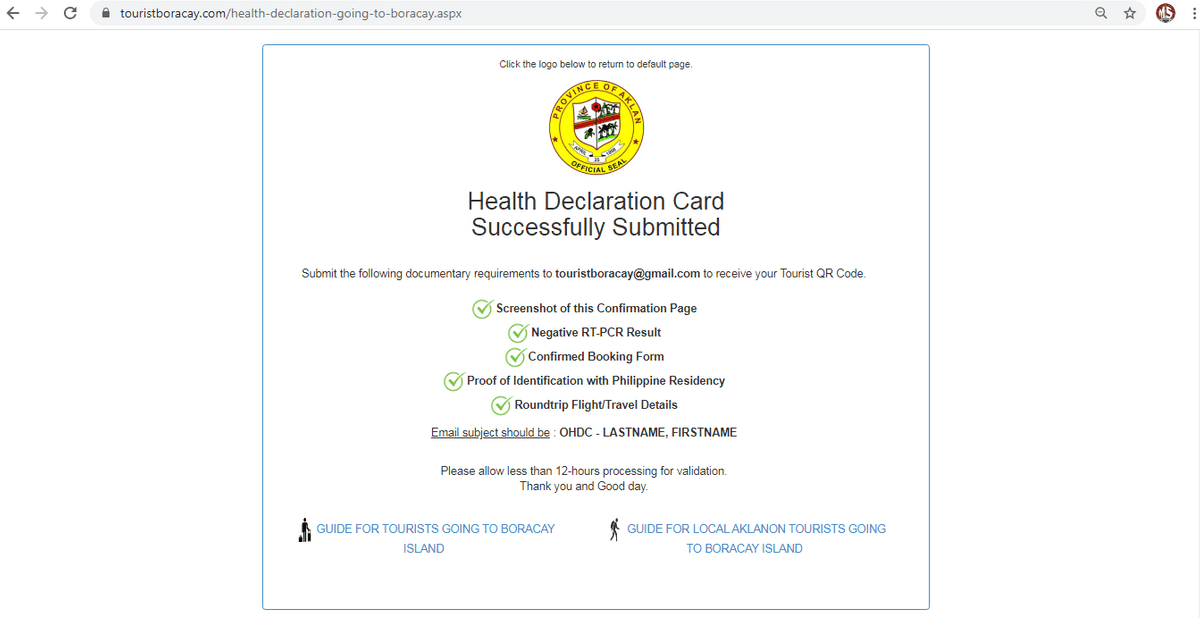The width and height of the screenshot is (1200, 618).
Task: Click the touristboracay@gmail.com email address
Action: pos(627,273)
